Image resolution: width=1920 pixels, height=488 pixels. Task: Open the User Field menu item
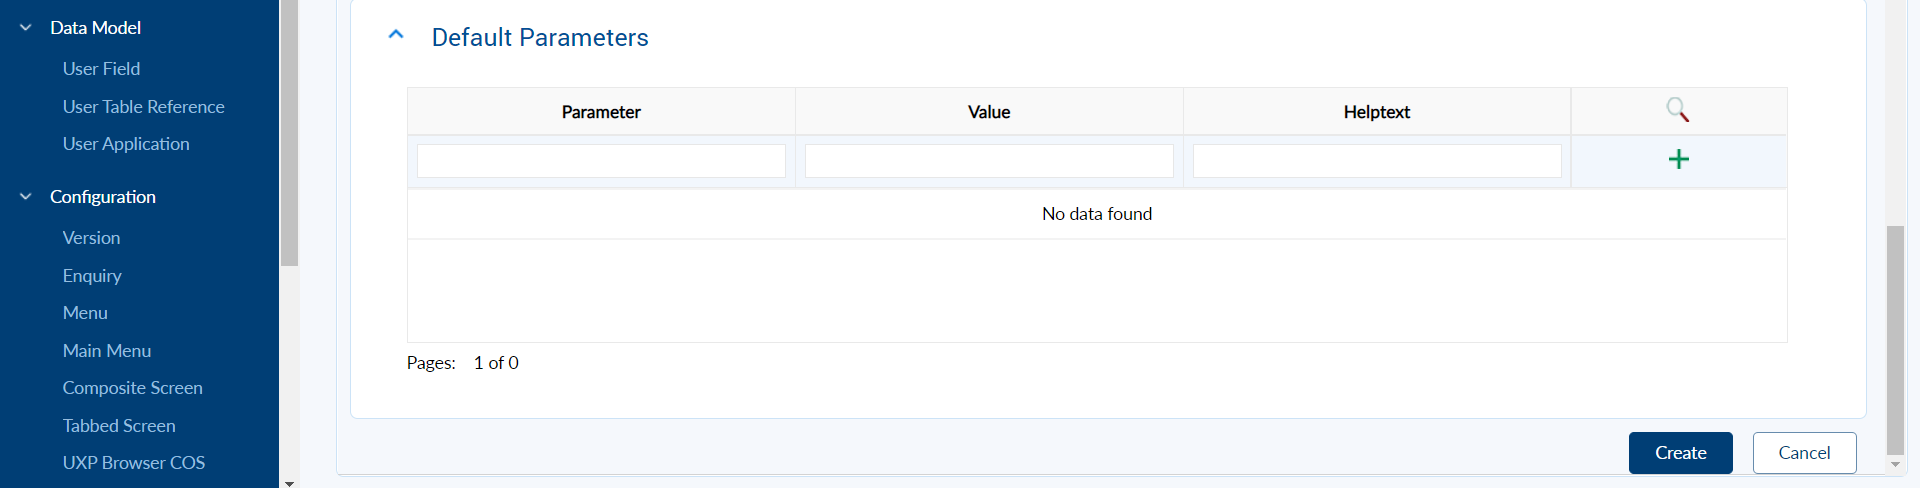pyautogui.click(x=101, y=69)
